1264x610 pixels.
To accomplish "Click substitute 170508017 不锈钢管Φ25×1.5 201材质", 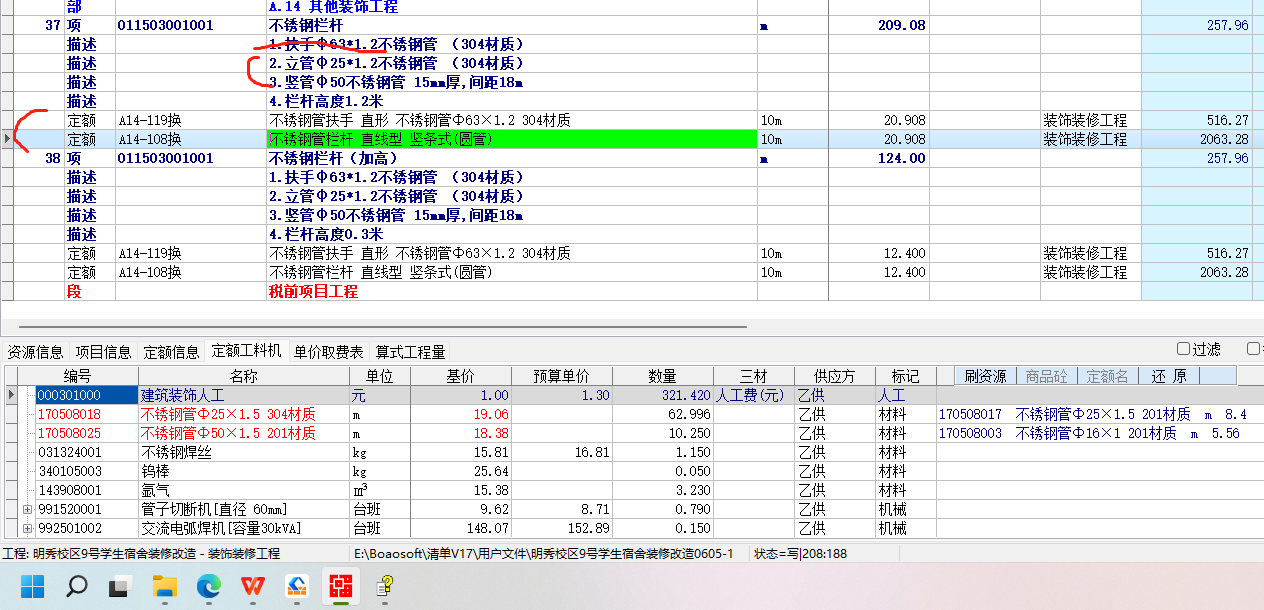I will click(1093, 414).
